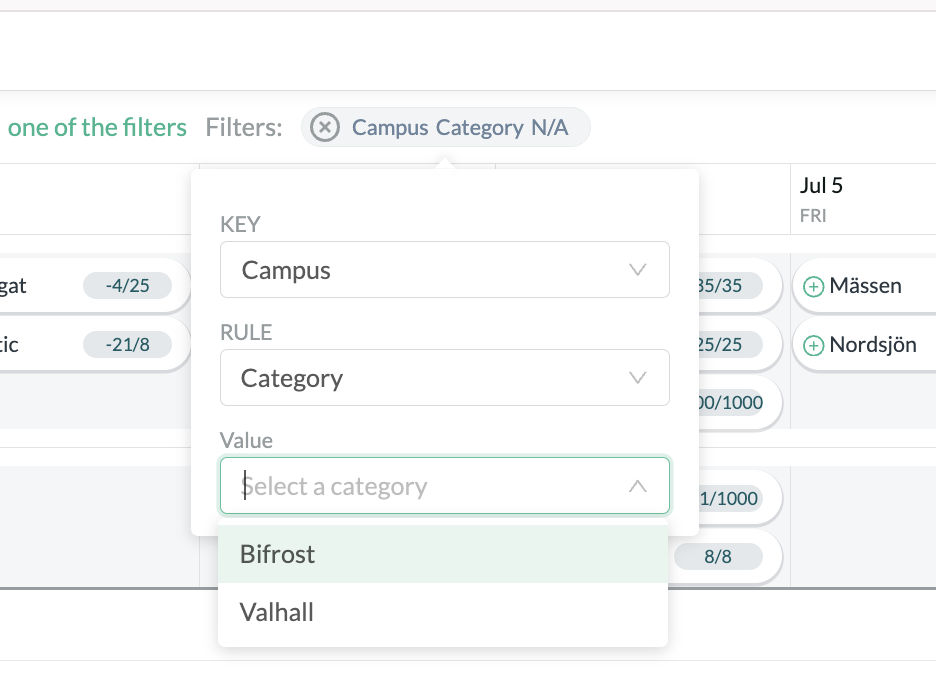Choose Valhall from the category list
The height and width of the screenshot is (686, 936).
point(443,612)
